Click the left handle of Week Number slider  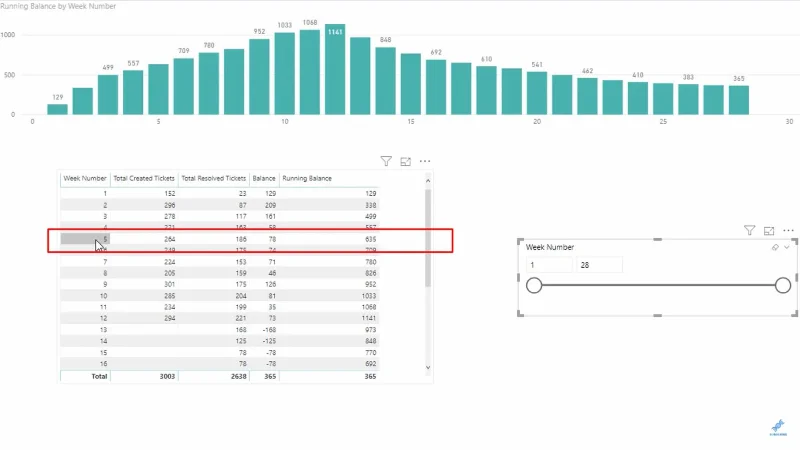[x=534, y=285]
